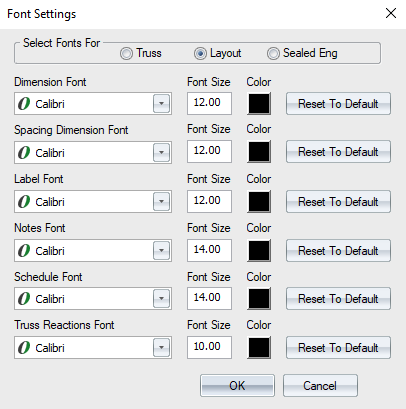This screenshot has height=409, width=406.
Task: Choose the Sealed Eng radio option
Action: coord(273,54)
